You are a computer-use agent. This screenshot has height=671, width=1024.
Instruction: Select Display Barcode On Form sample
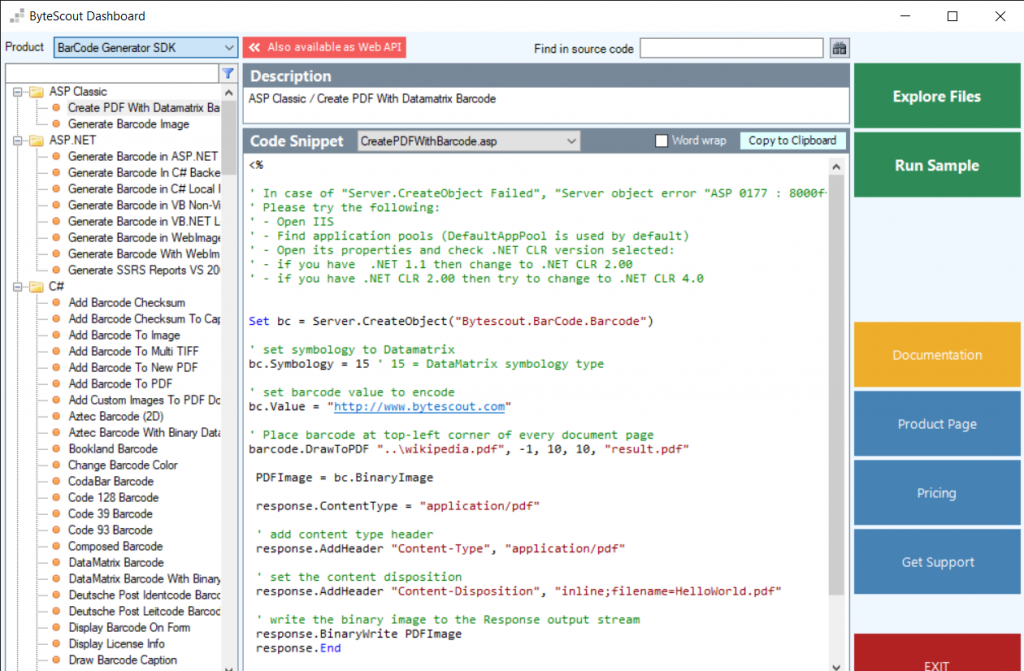129,628
